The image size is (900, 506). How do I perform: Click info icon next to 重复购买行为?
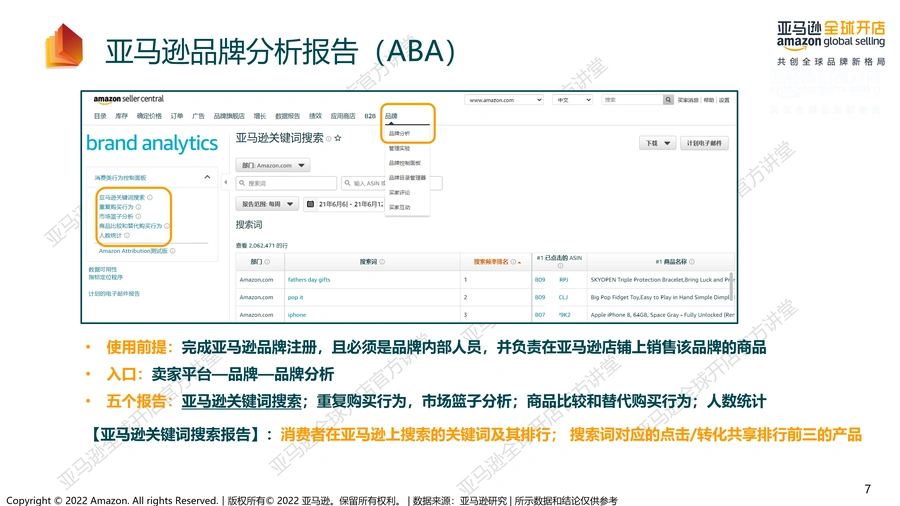click(138, 207)
